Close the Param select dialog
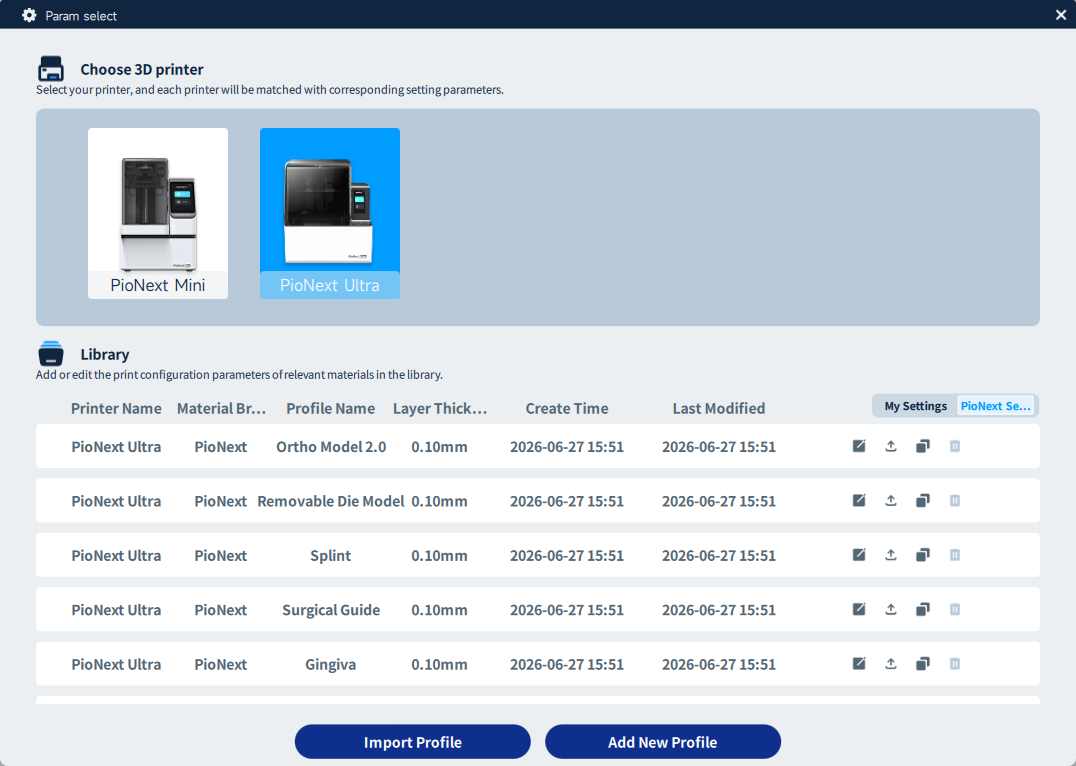Screen dimensions: 1076x766 [1061, 15]
